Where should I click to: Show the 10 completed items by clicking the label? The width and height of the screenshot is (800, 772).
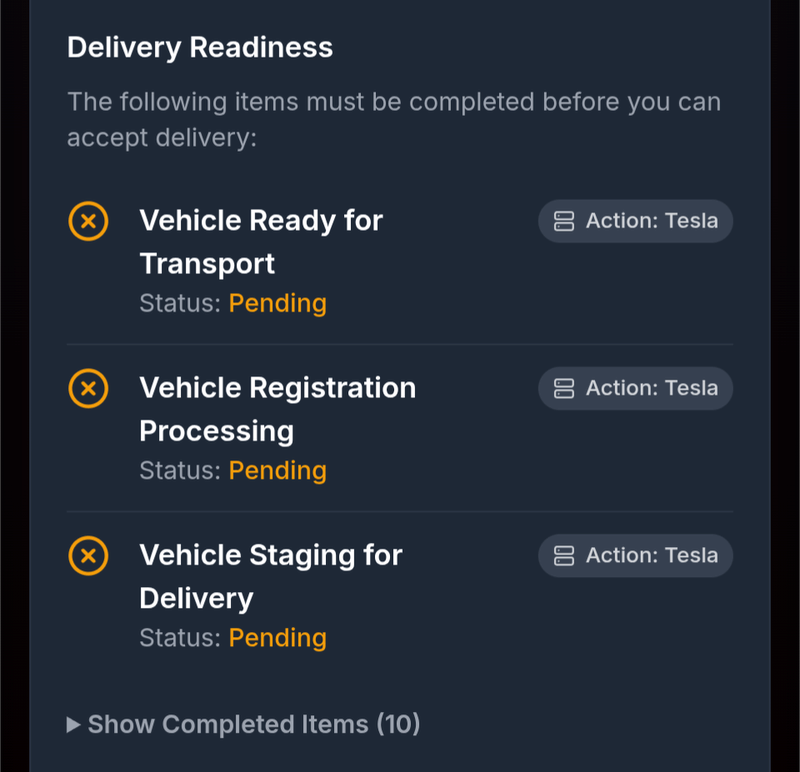254,724
